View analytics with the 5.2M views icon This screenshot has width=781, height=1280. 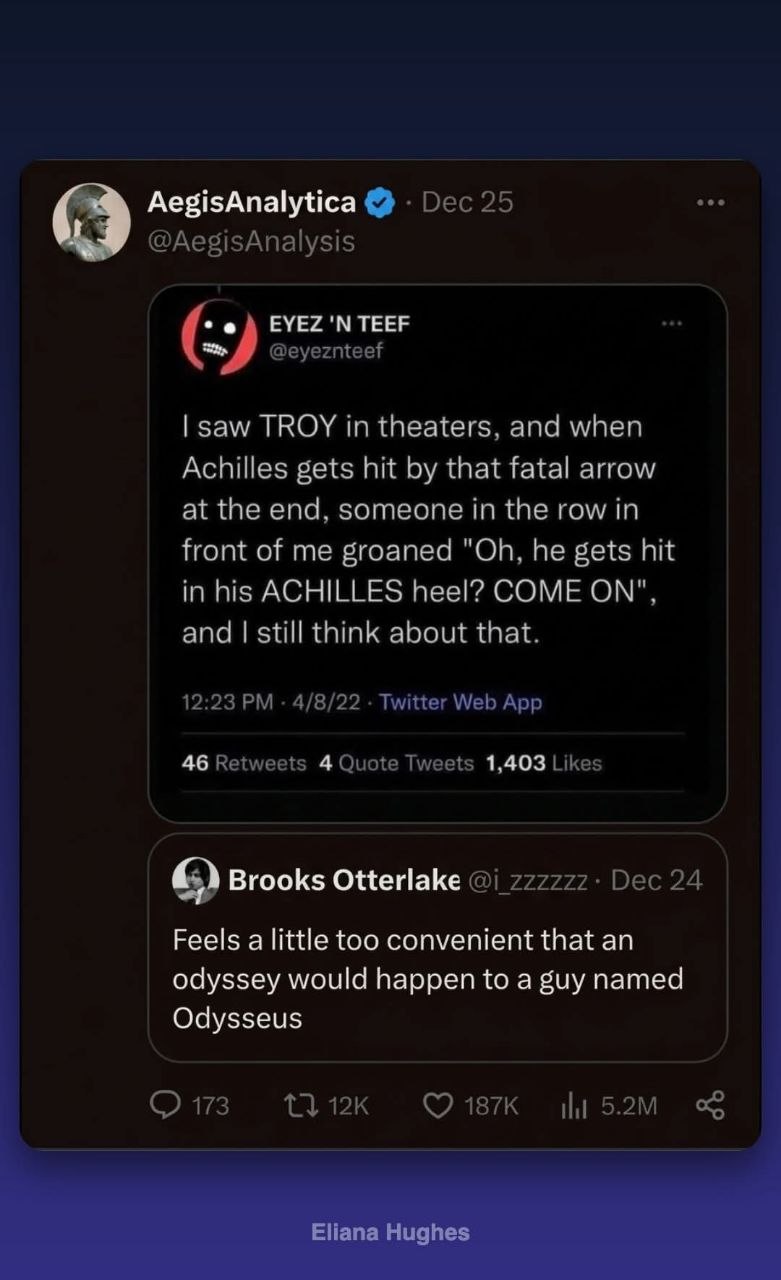pos(572,1104)
